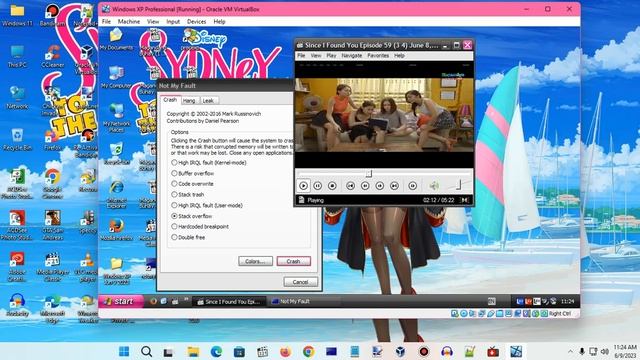Select the Double free radio button
The width and height of the screenshot is (640, 360).
(x=174, y=237)
